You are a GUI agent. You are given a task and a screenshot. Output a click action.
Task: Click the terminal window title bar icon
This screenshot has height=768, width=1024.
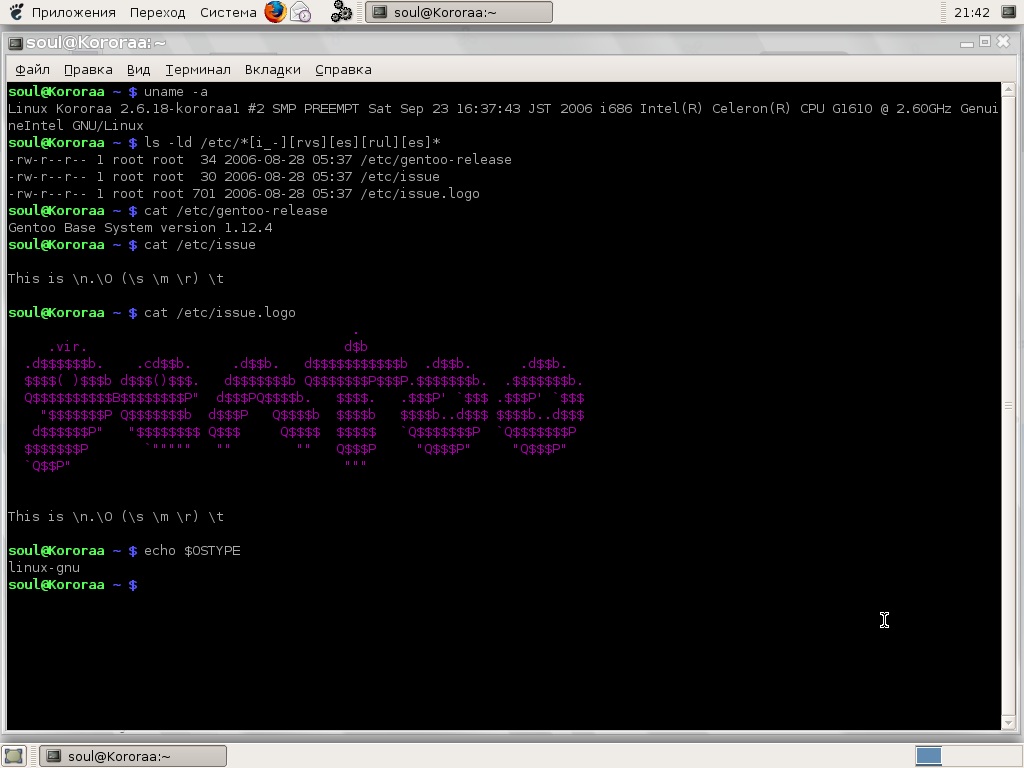click(16, 43)
